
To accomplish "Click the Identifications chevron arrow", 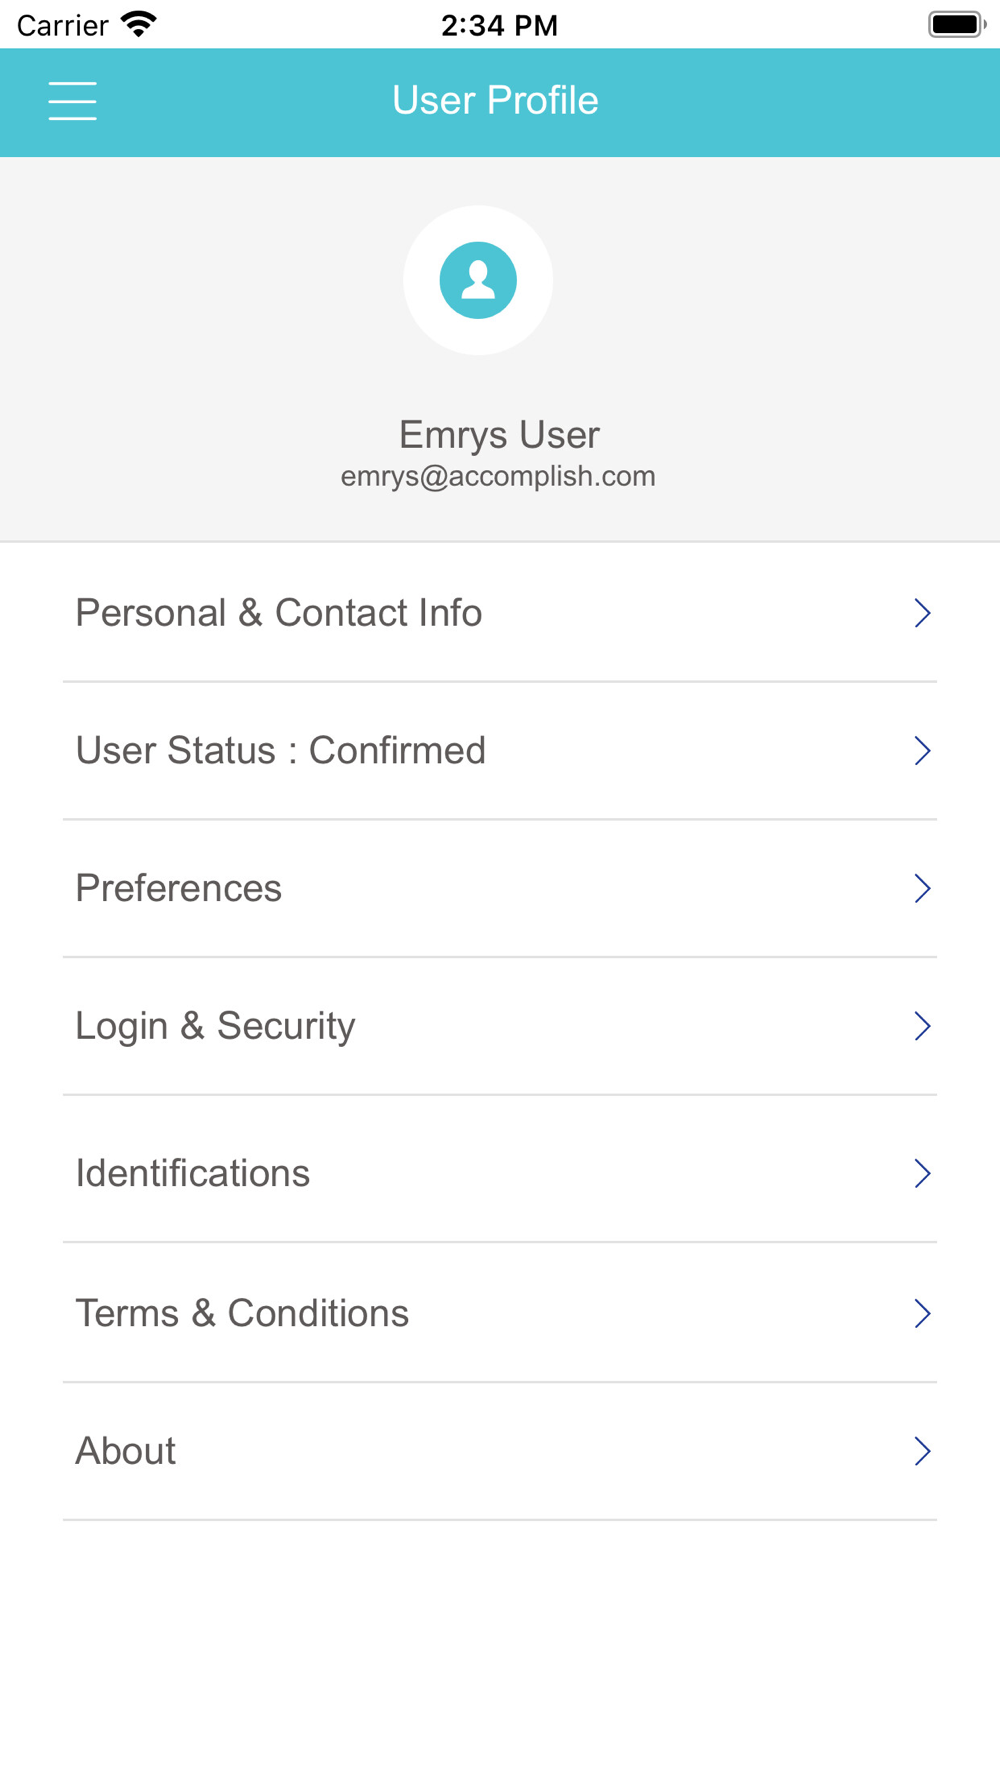I will click(922, 1173).
